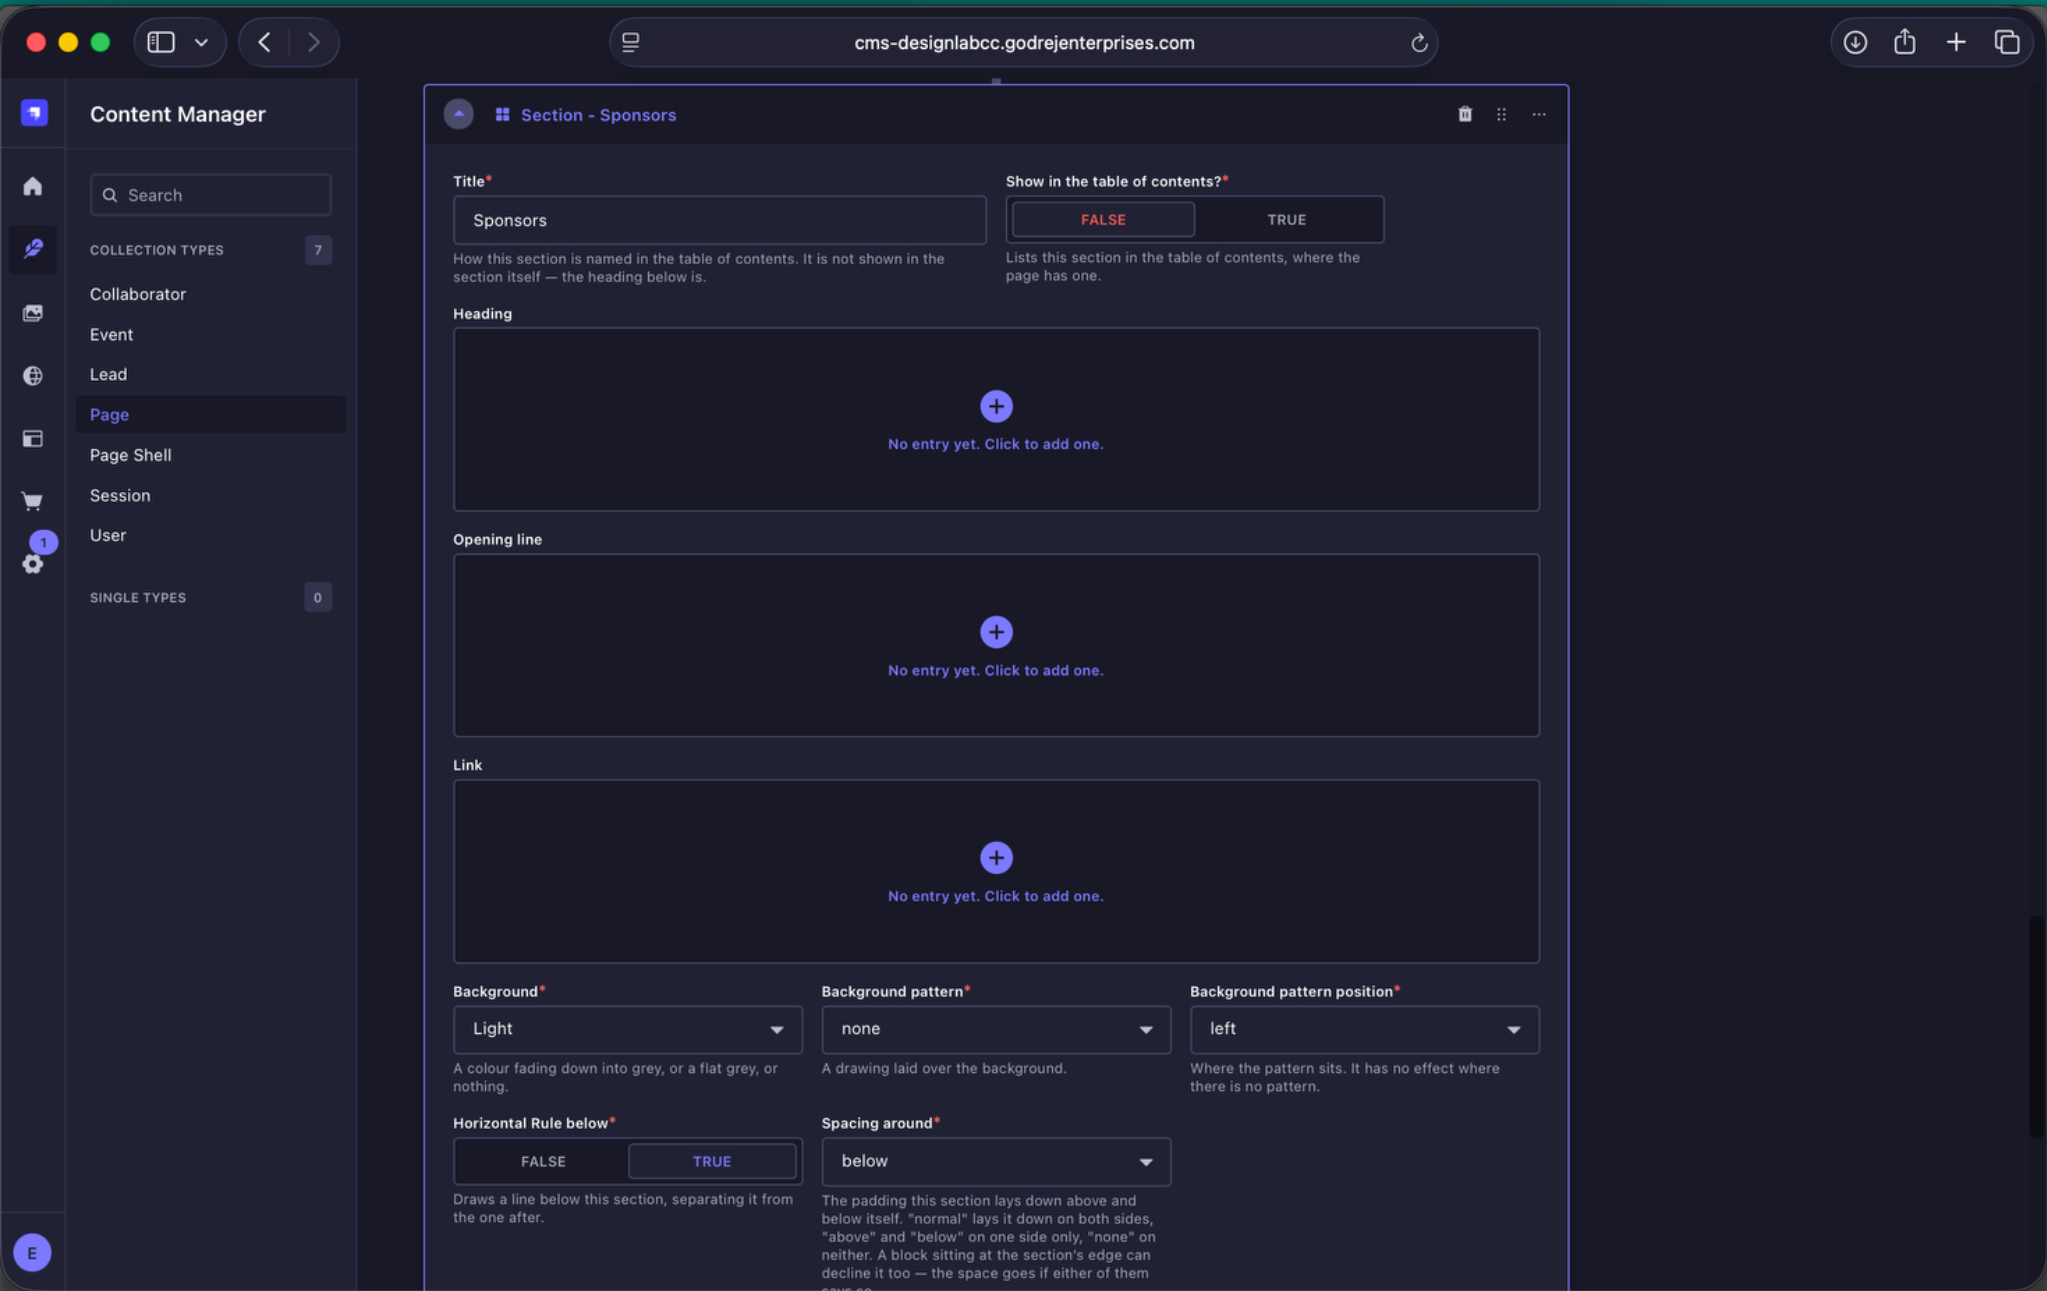The width and height of the screenshot is (2047, 1291).
Task: Set table of contents toggle to FALSE
Action: pyautogui.click(x=1102, y=219)
